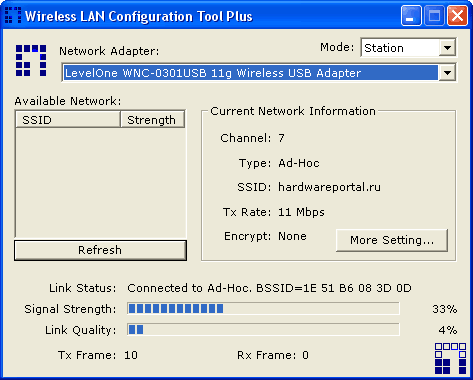Click the LevelOne logo at bottom right corner
473x380 pixels.
click(450, 358)
